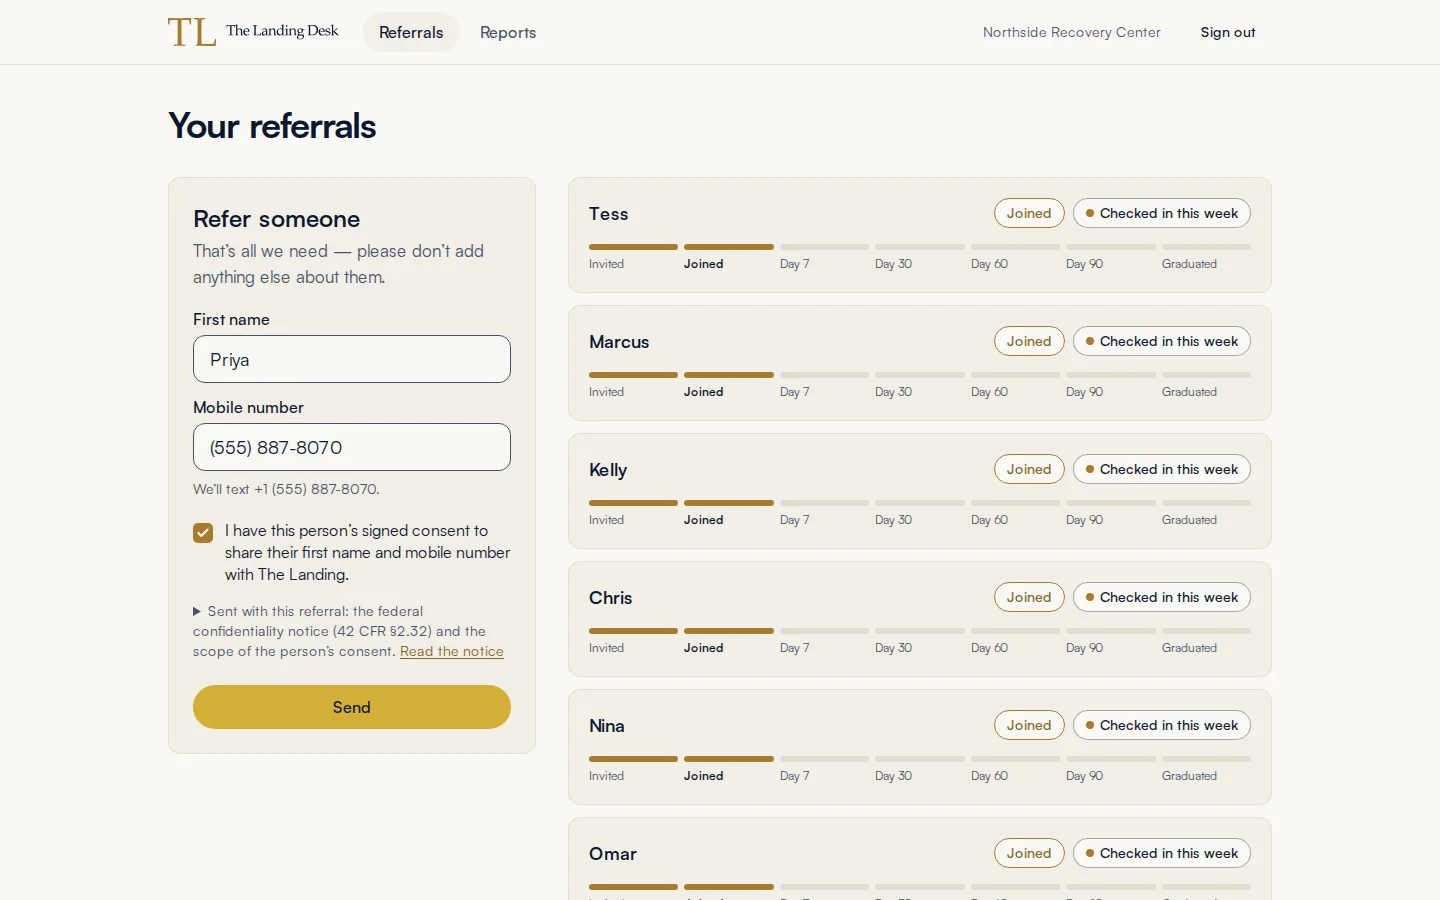1440x900 pixels.
Task: Click Tess's Invited progress label
Action: (606, 264)
